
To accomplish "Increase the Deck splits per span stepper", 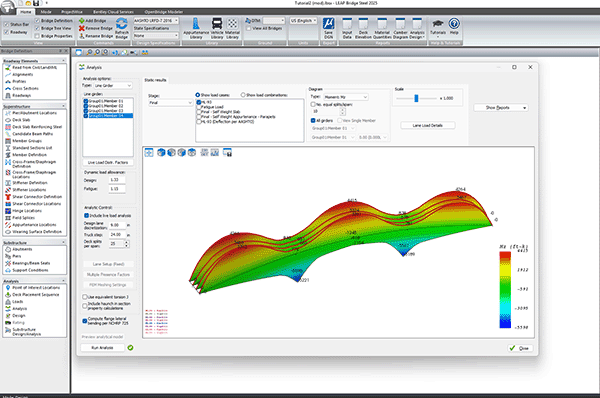I will point(127,242).
